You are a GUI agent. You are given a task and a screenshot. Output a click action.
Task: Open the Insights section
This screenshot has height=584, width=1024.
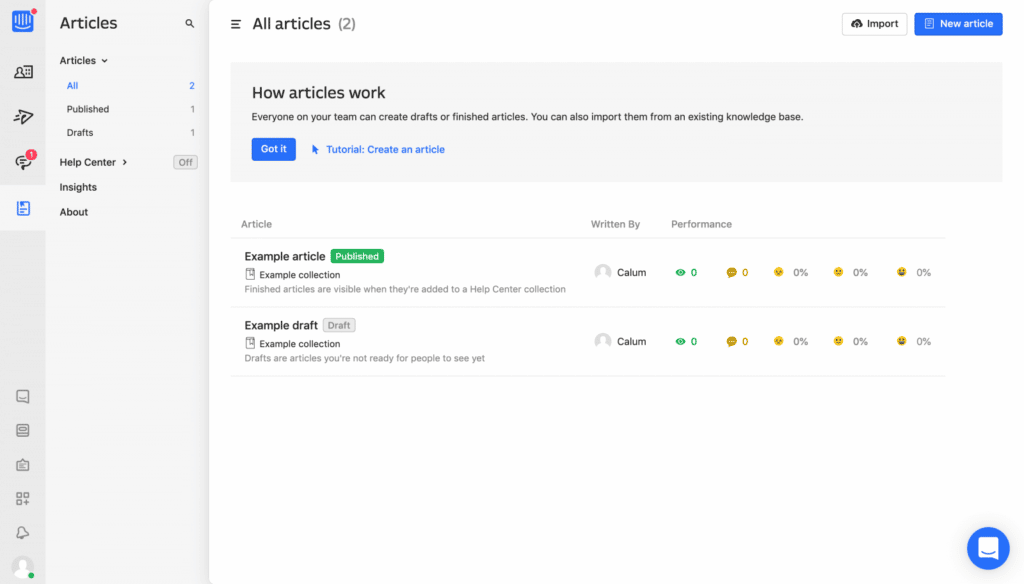pyautogui.click(x=78, y=187)
